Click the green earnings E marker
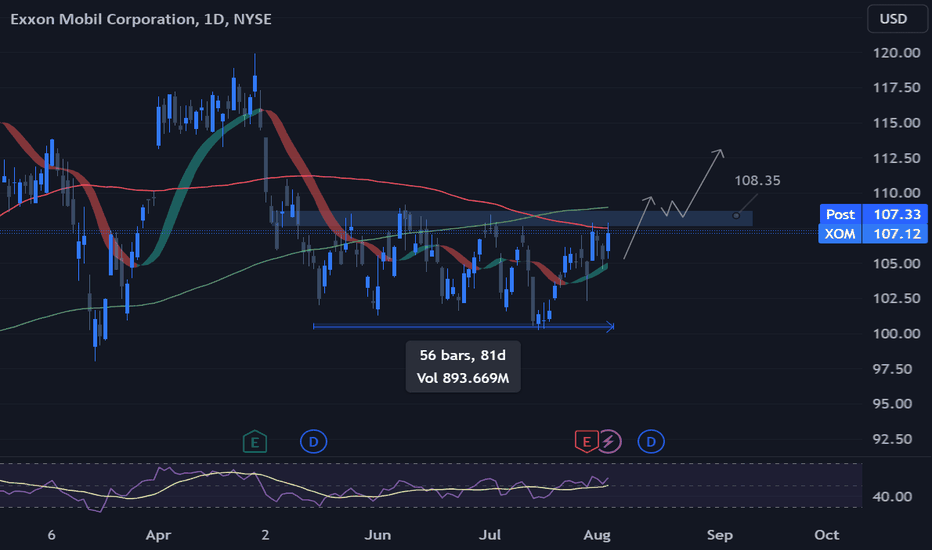932x550 pixels. tap(254, 442)
